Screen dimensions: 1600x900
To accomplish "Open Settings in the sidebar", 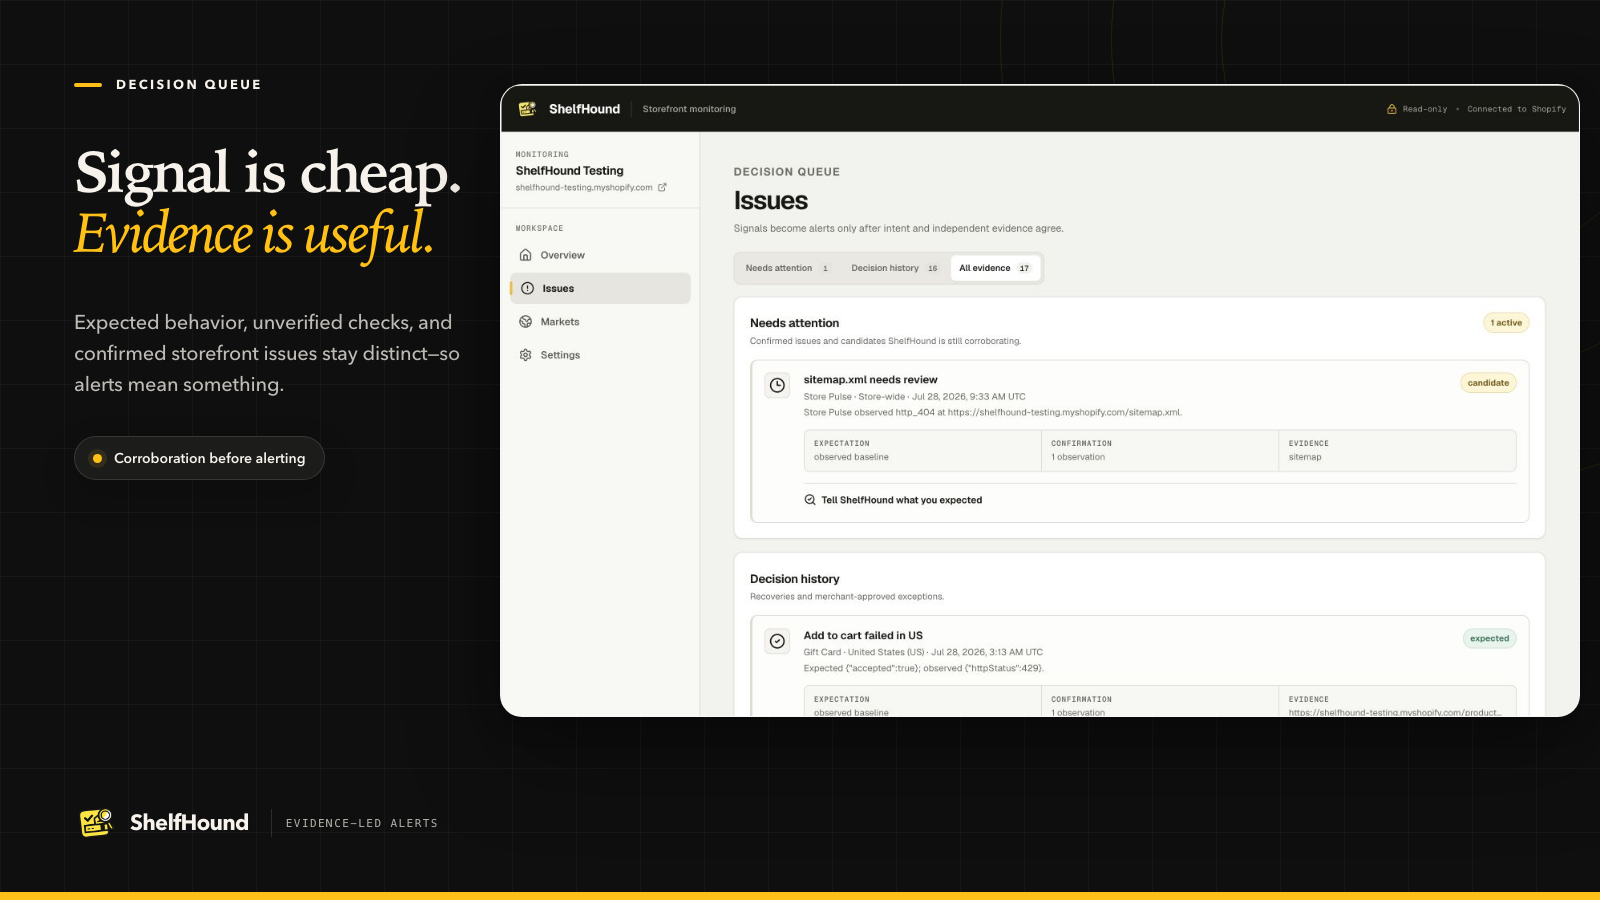I will click(x=600, y=355).
